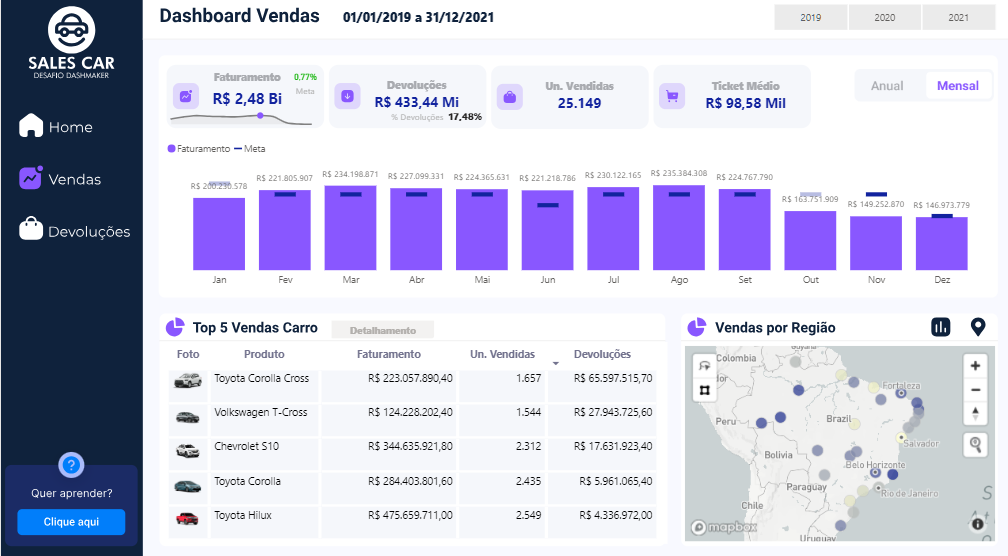Zoom in on the map
Viewport: 1008px width, 556px height.
(975, 366)
